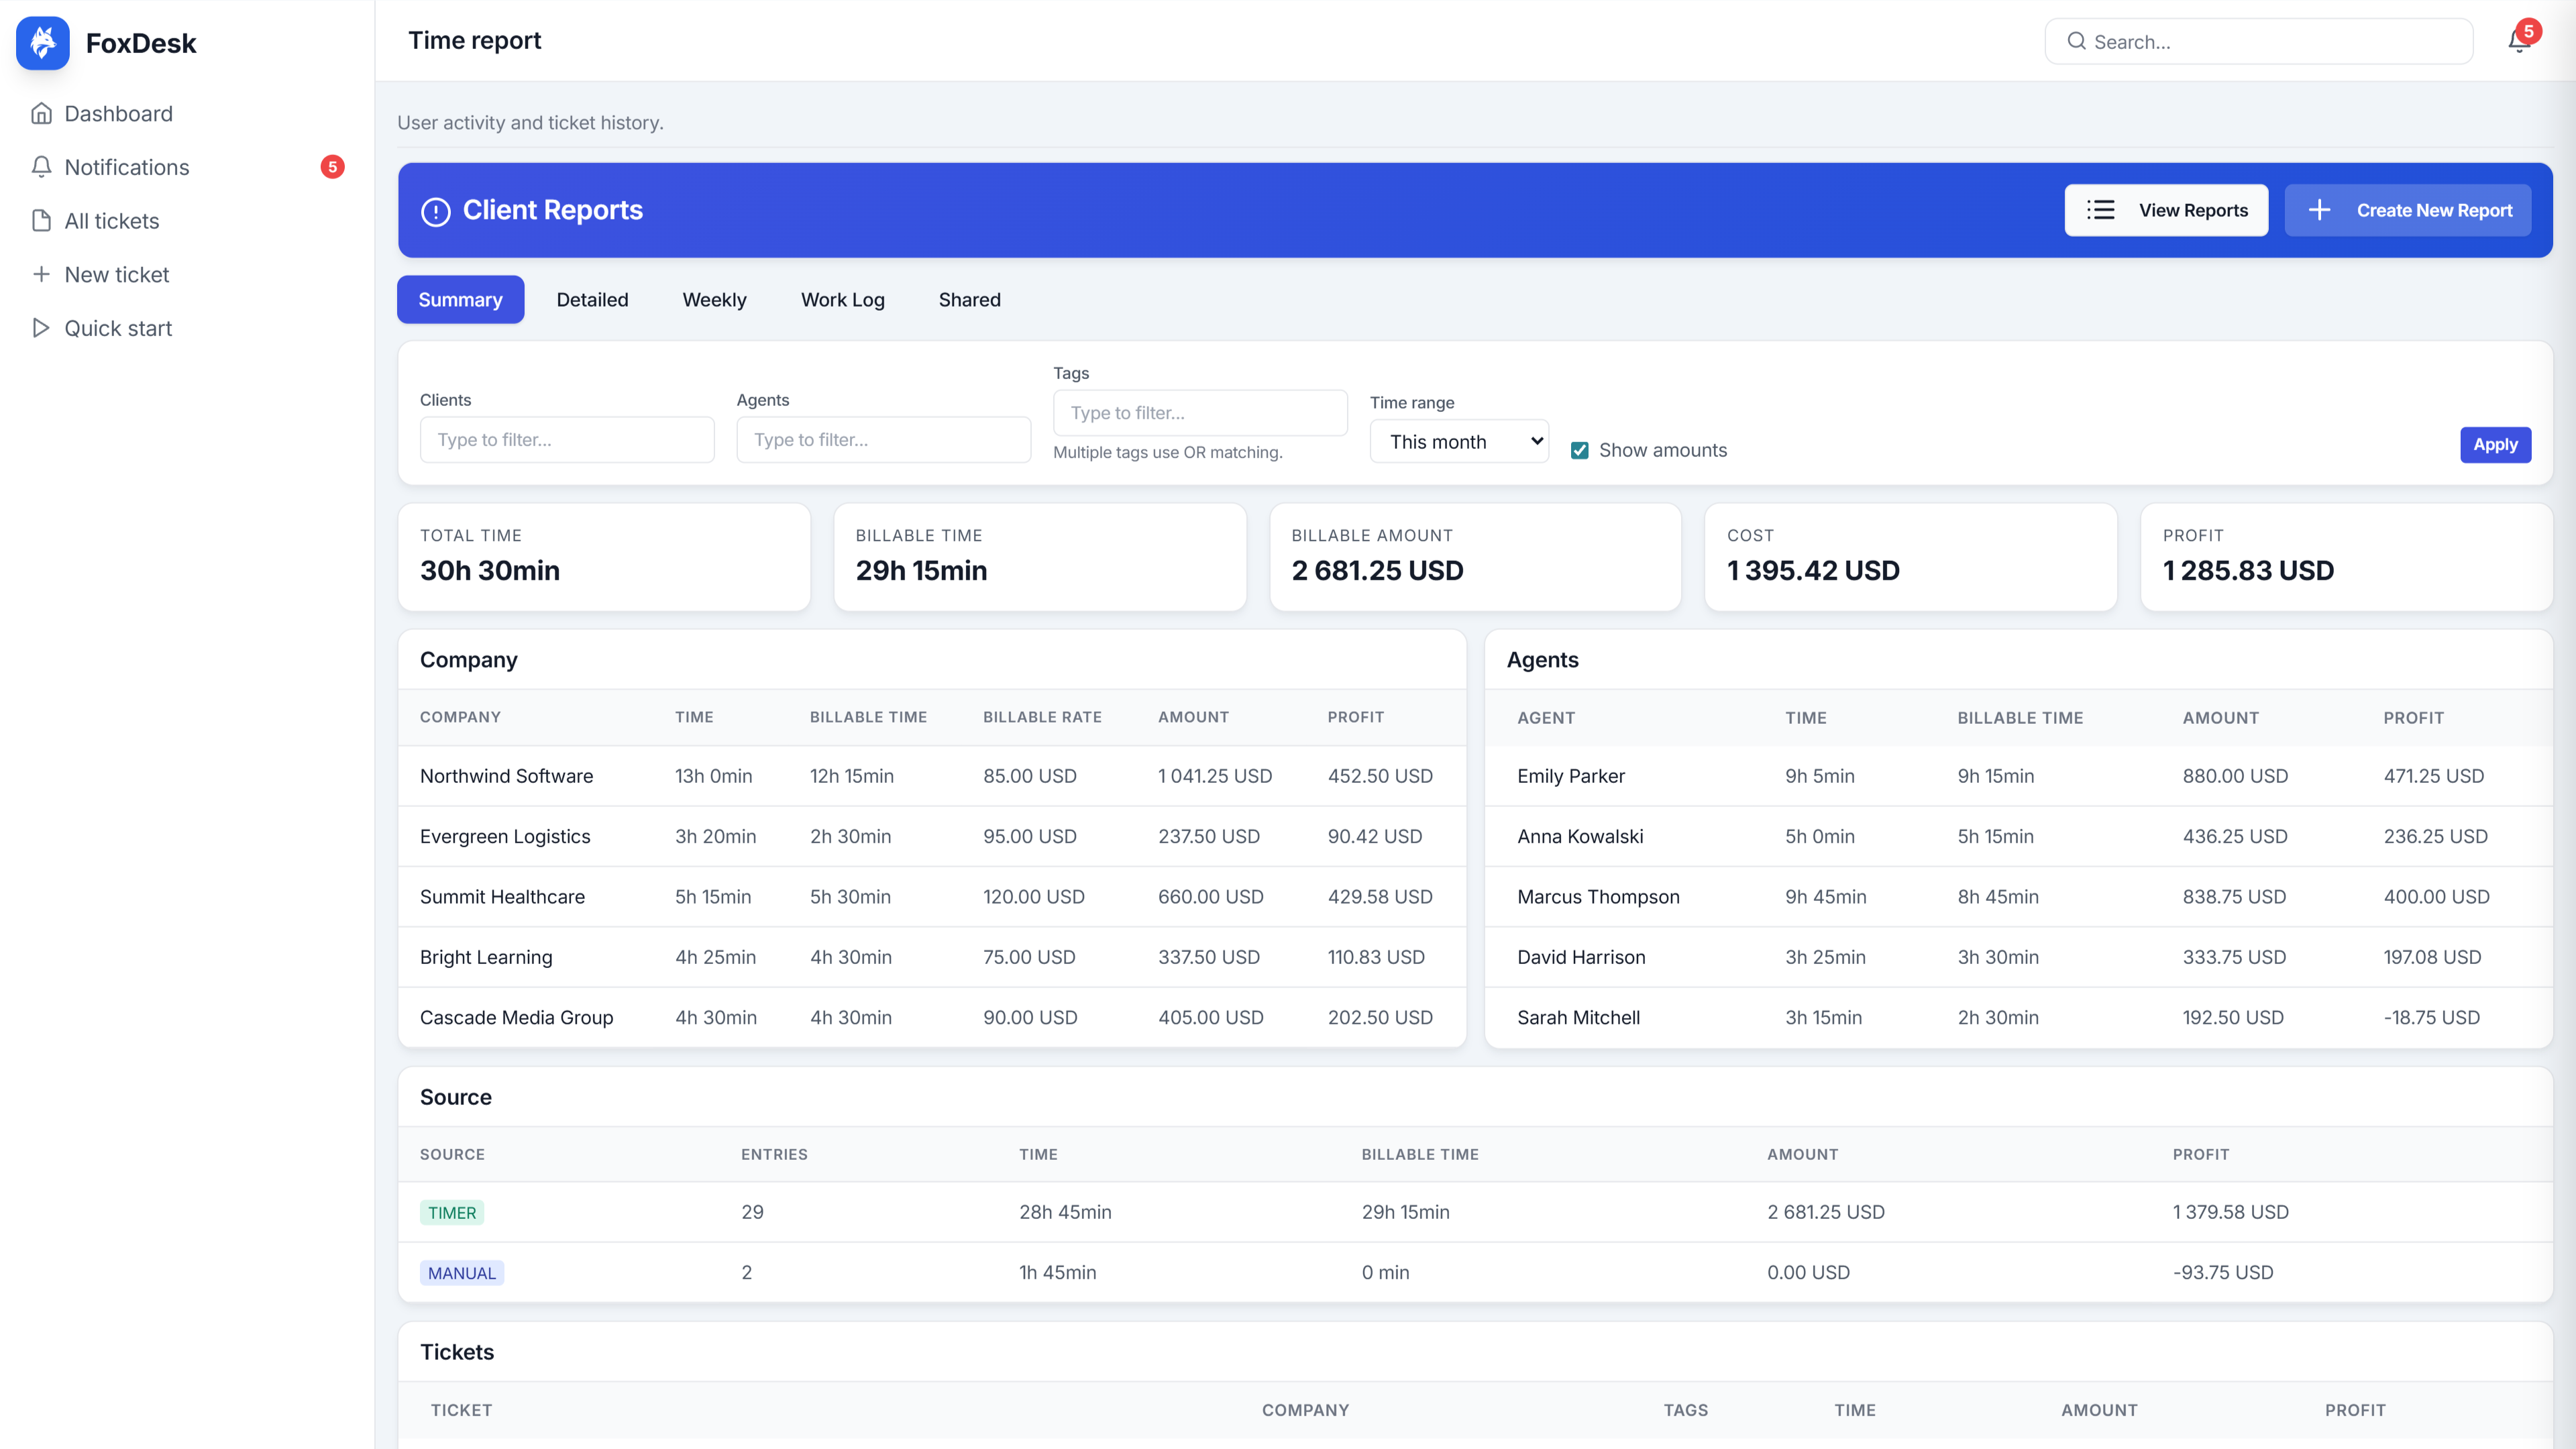Click the document icon beside All tickets
The image size is (2576, 1449).
pyautogui.click(x=41, y=220)
